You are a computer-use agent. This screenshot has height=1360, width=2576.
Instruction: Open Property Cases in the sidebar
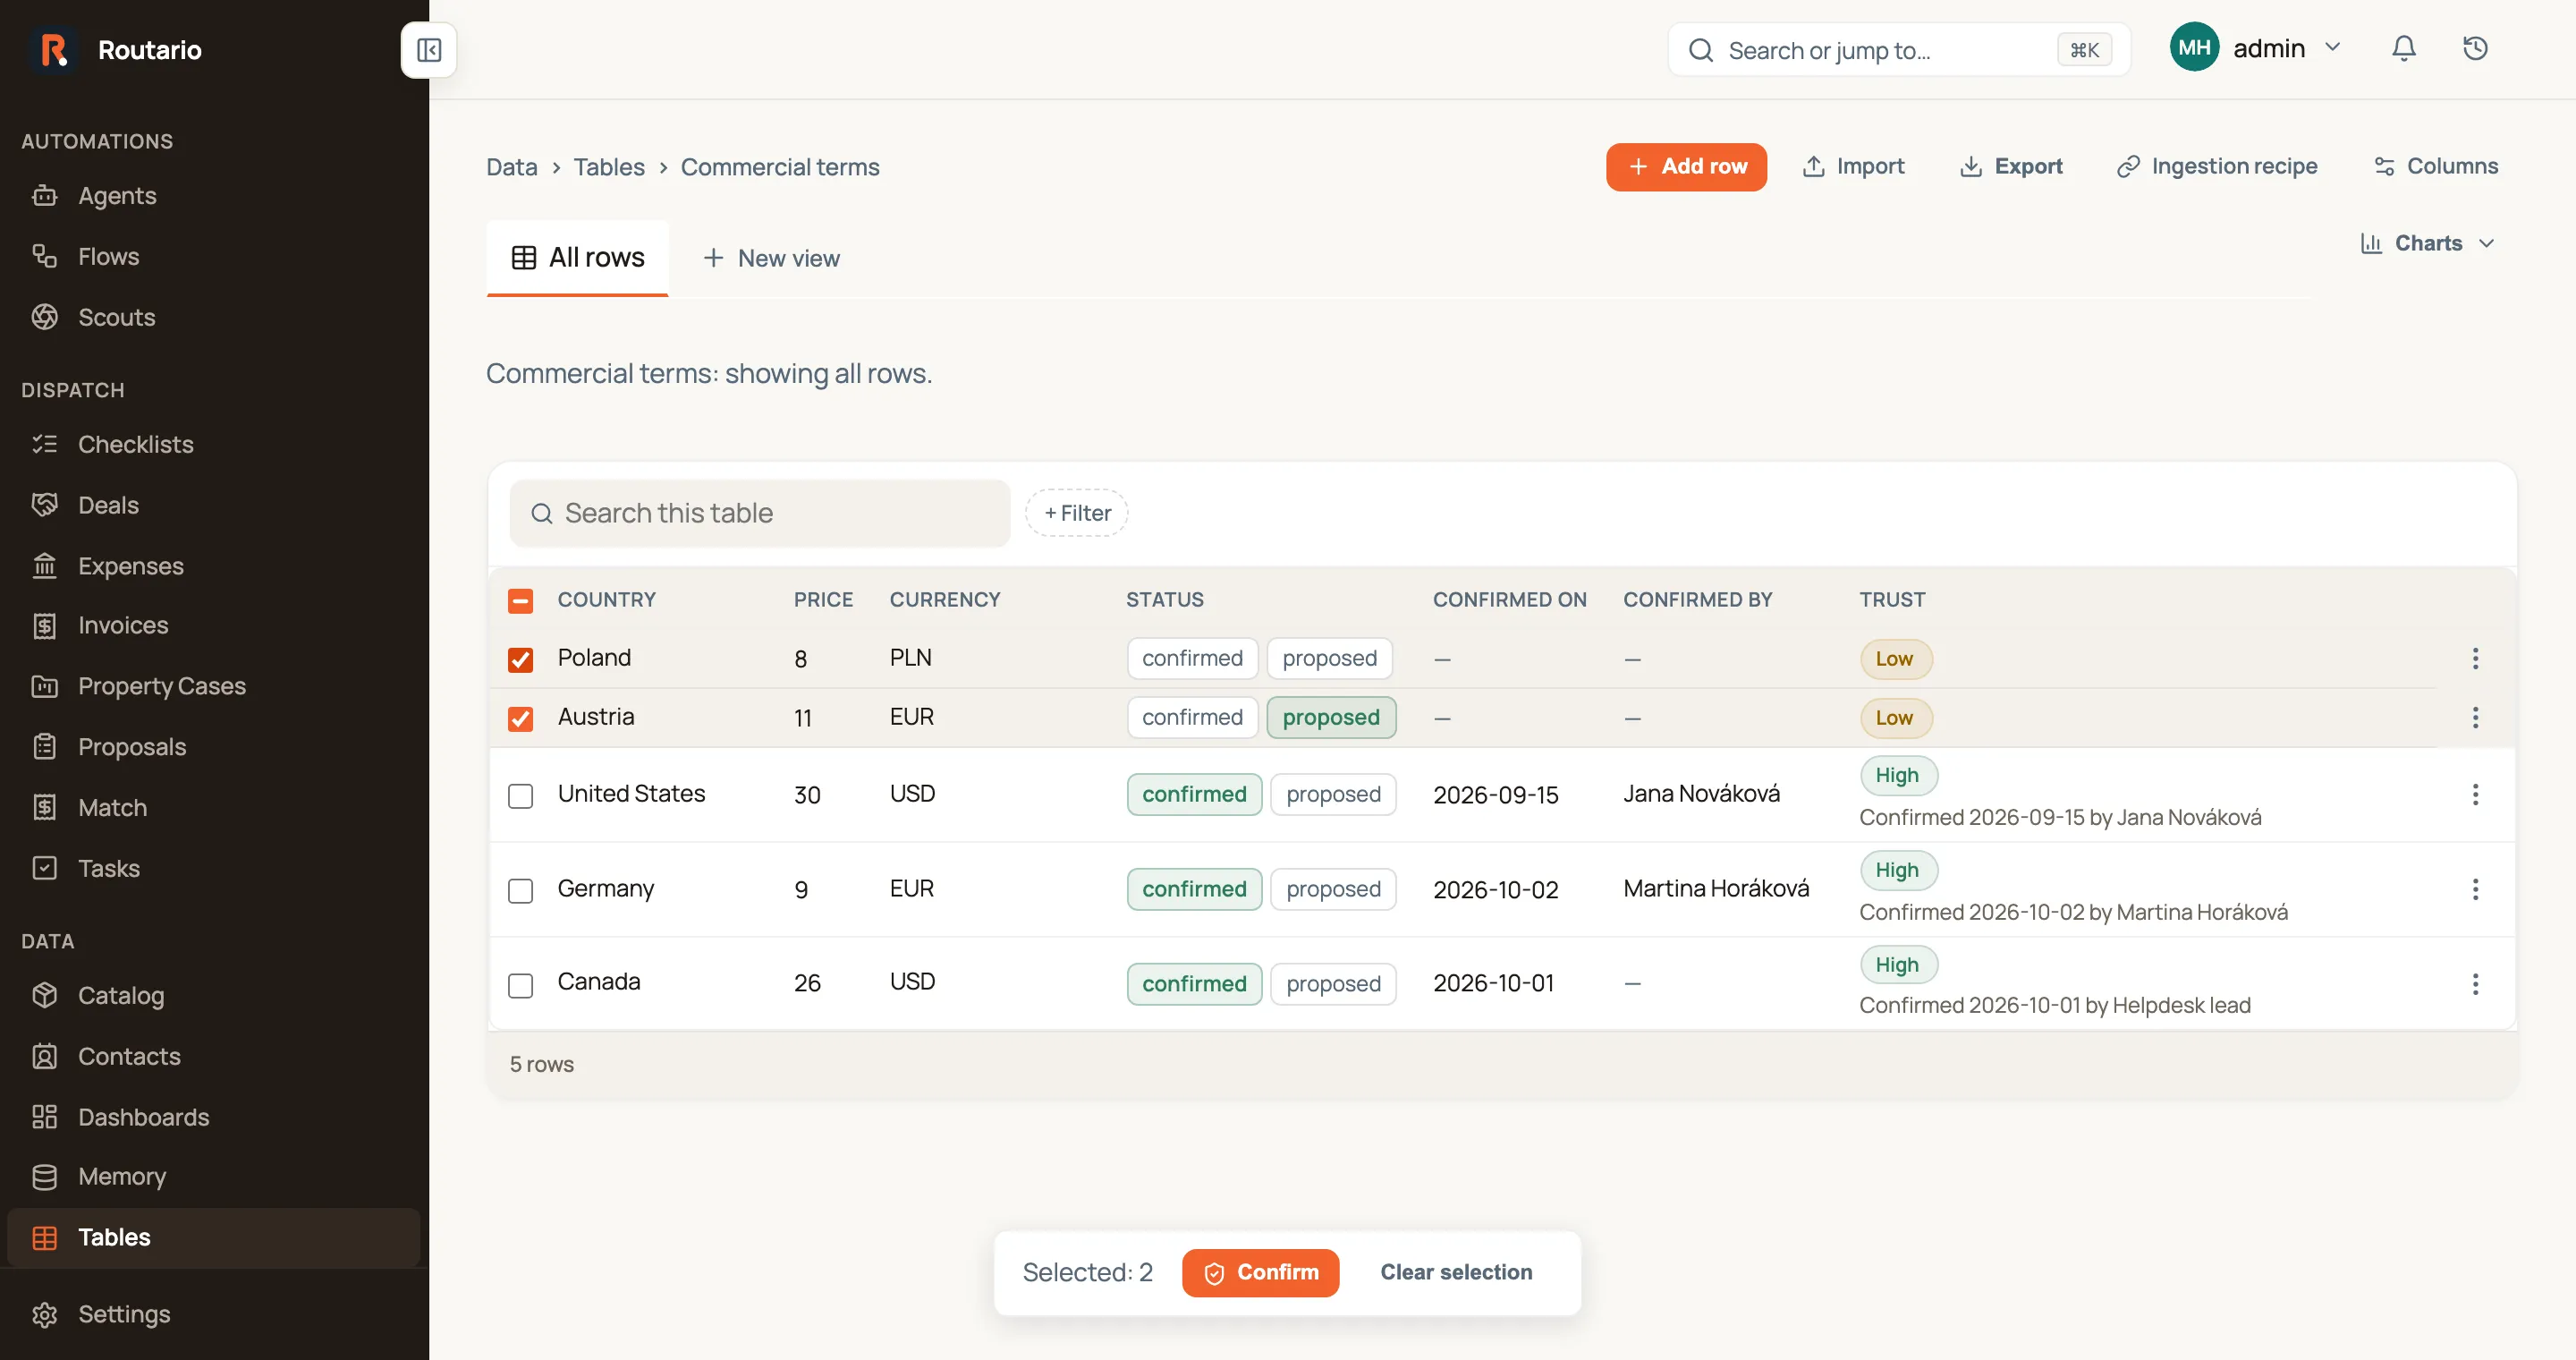point(214,687)
